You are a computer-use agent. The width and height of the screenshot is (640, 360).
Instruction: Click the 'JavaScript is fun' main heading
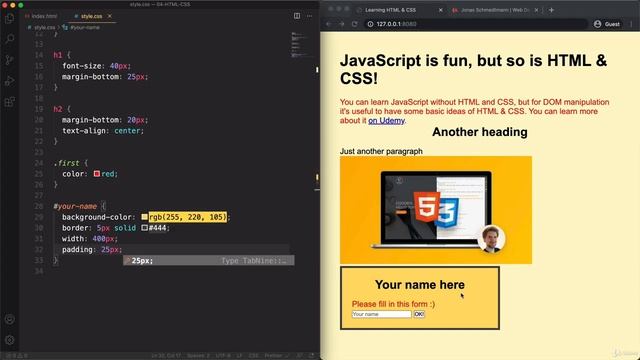[x=473, y=69]
